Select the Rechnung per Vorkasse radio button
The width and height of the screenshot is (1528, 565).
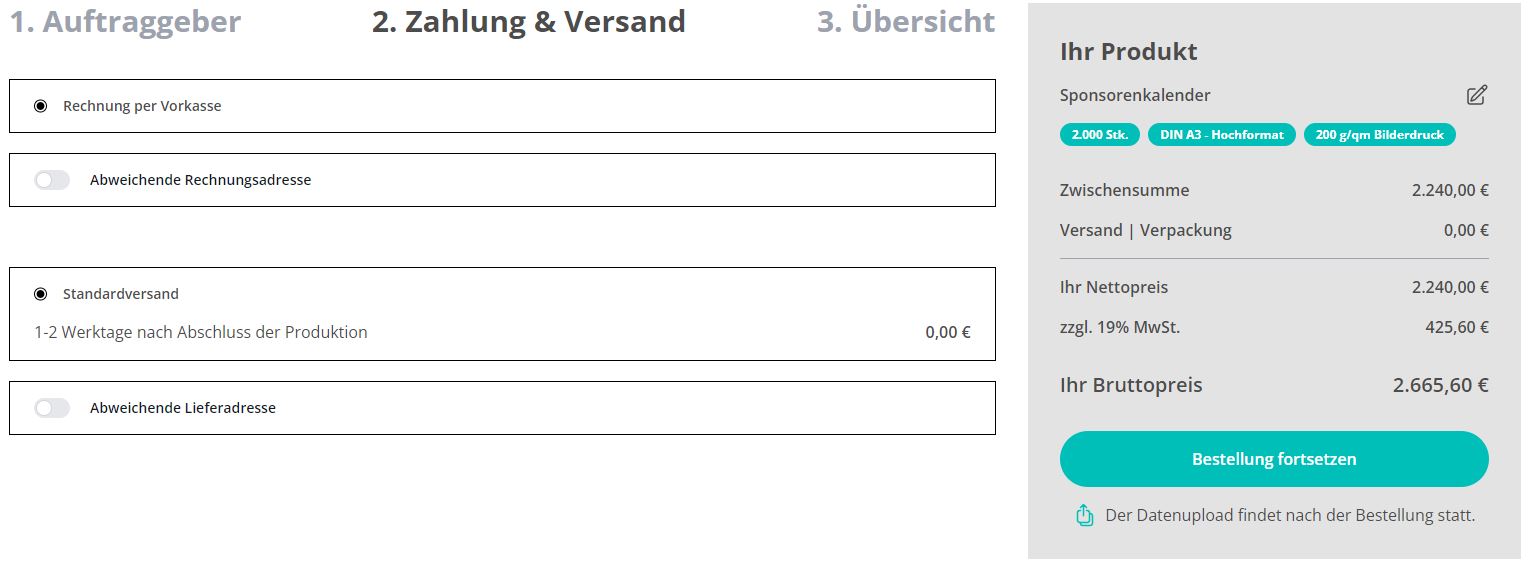(40, 106)
